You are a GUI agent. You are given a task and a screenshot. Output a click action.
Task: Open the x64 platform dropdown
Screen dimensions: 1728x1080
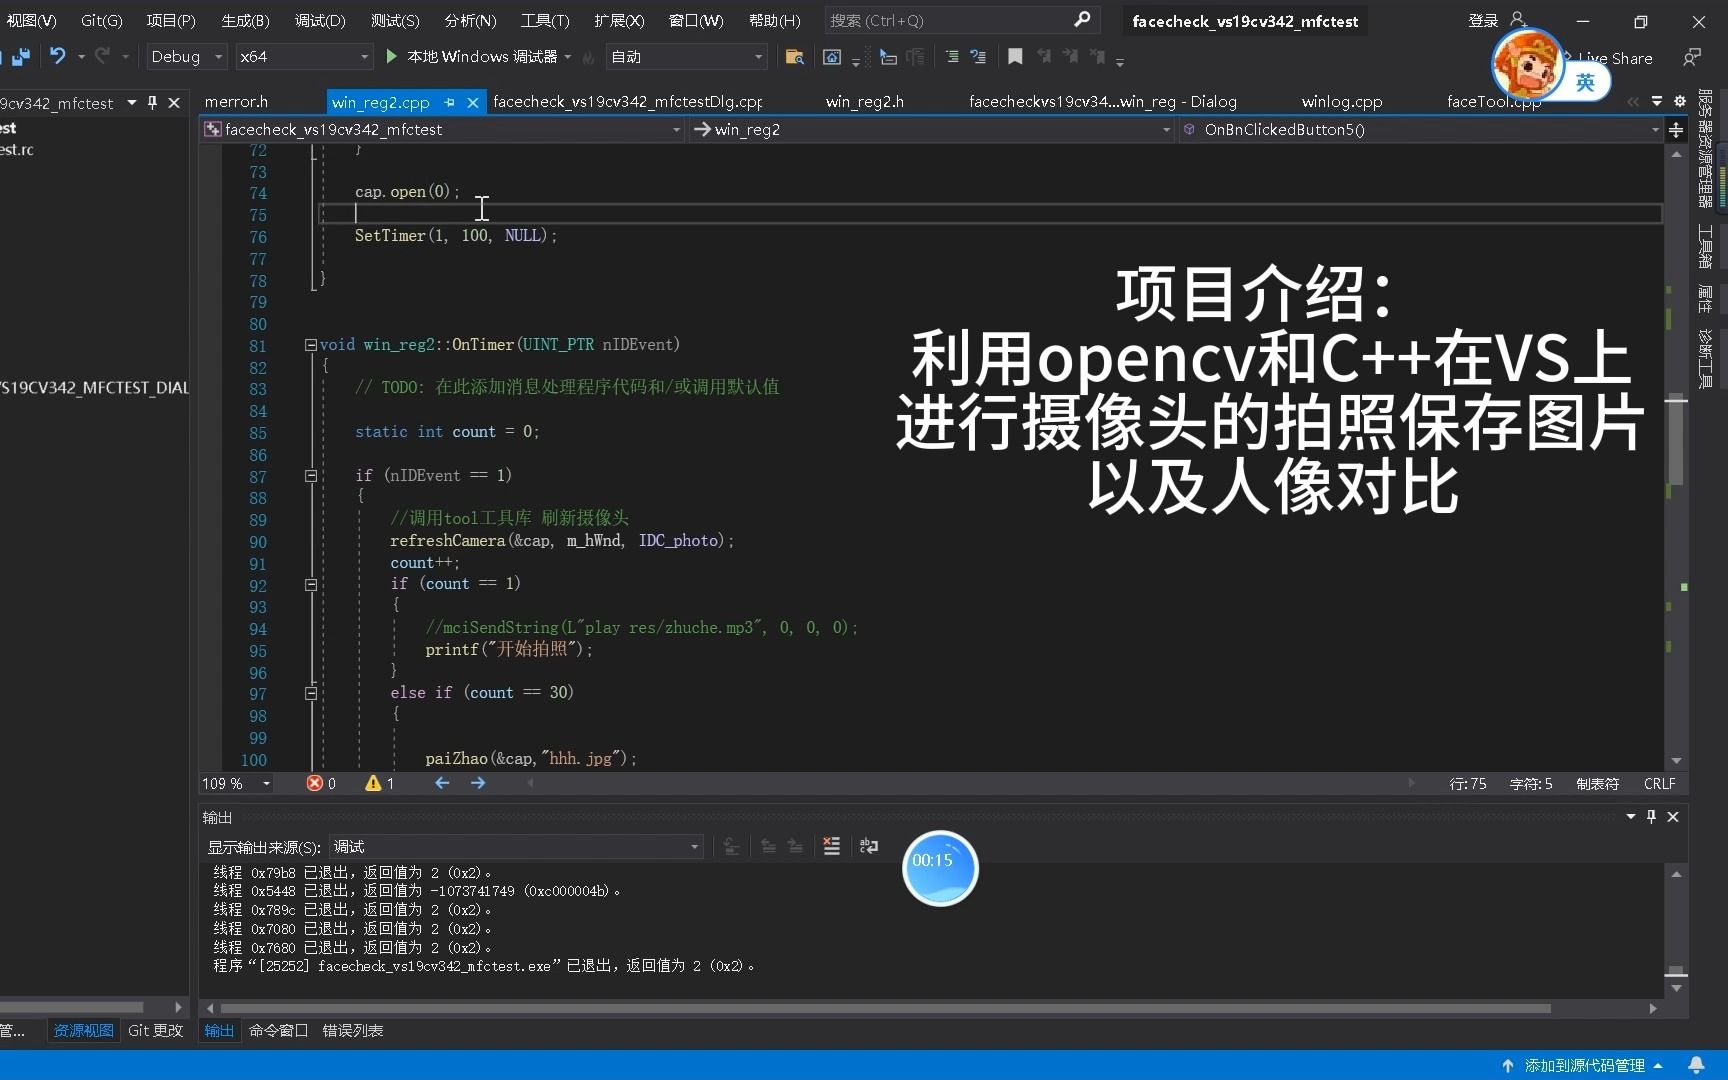[303, 57]
